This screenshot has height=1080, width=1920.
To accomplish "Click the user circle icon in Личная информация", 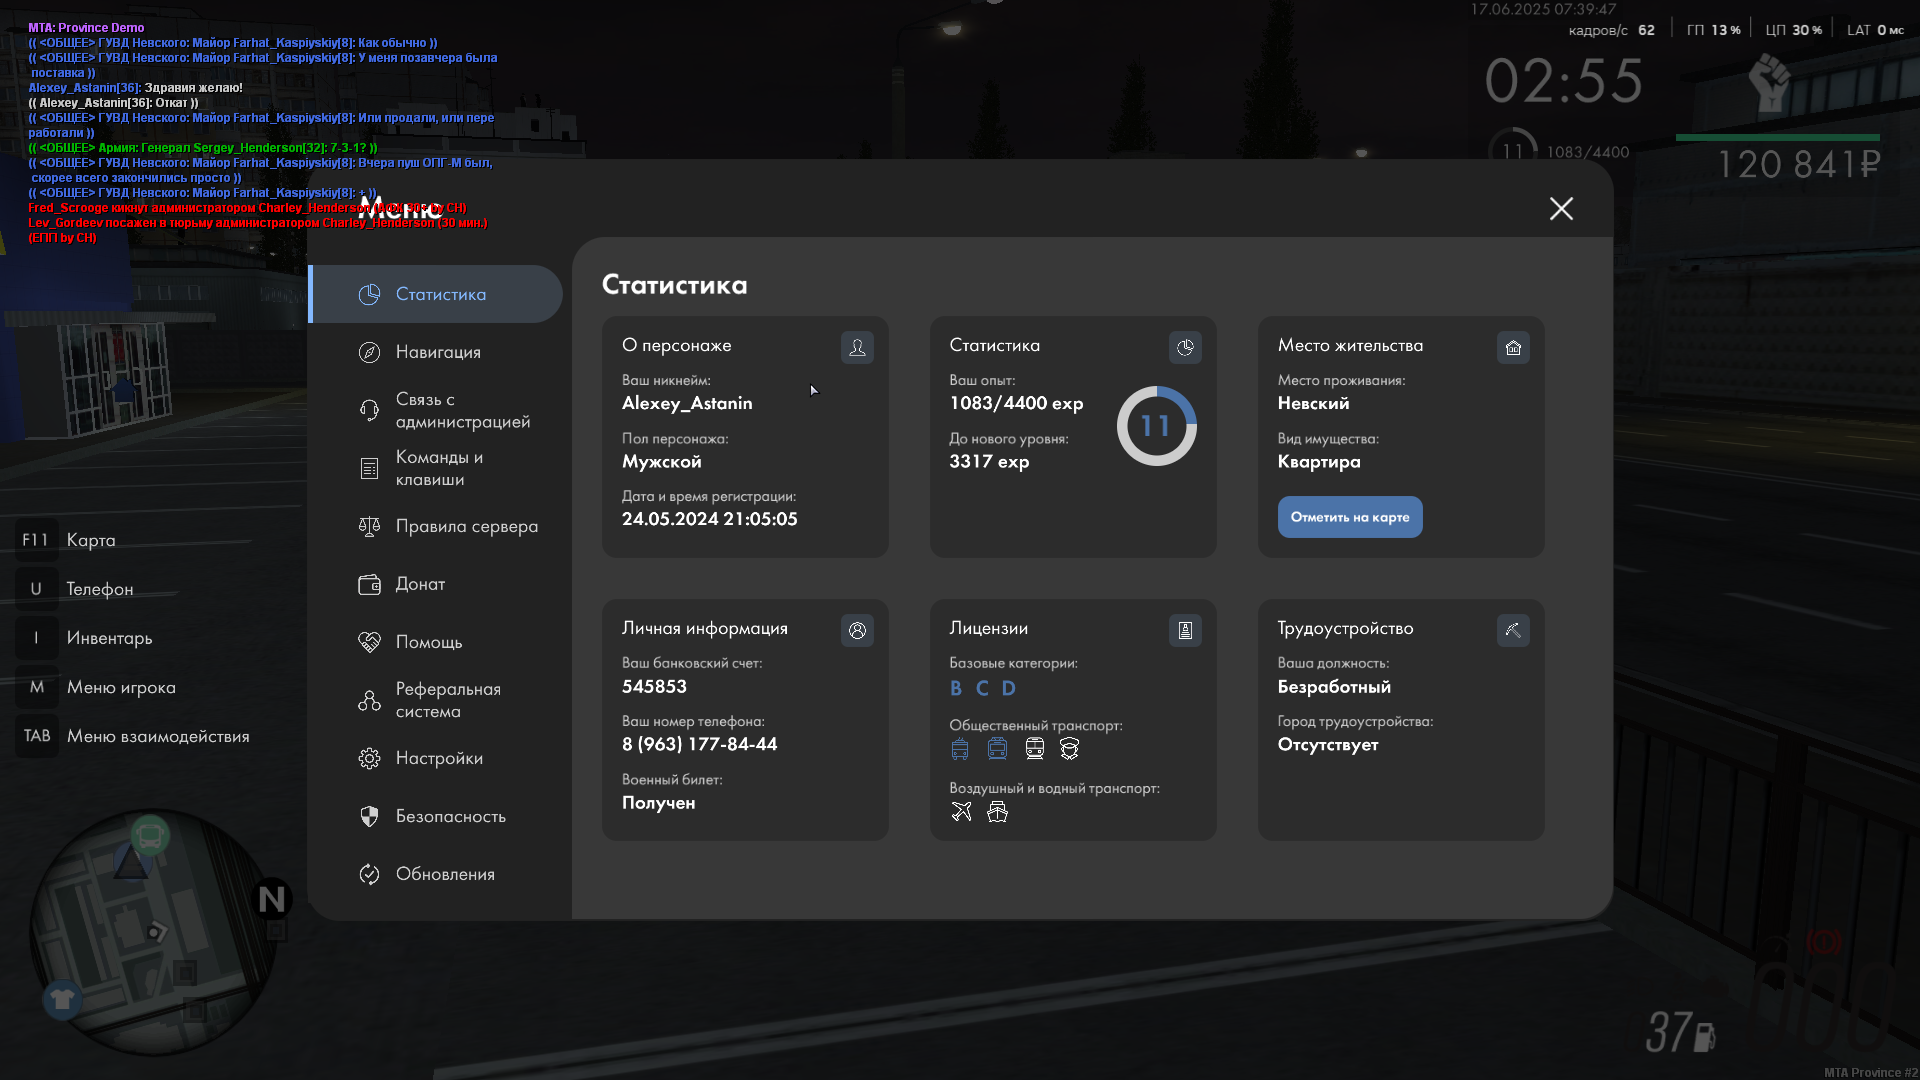I will point(857,630).
